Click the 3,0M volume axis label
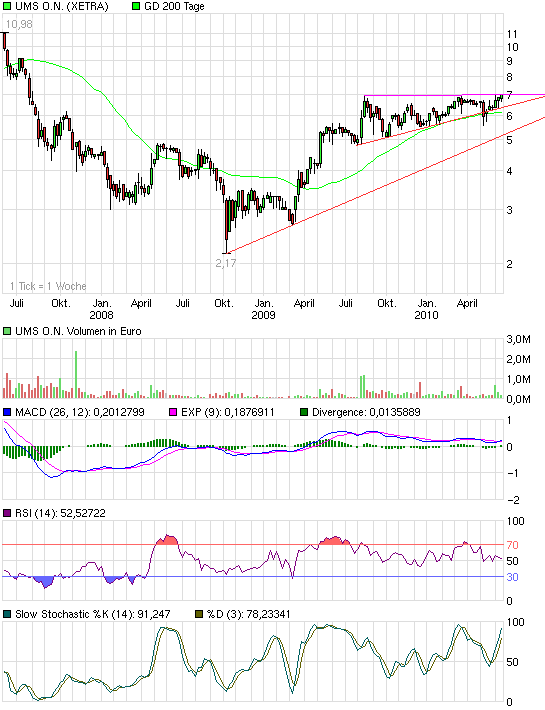The image size is (545, 710). point(518,339)
